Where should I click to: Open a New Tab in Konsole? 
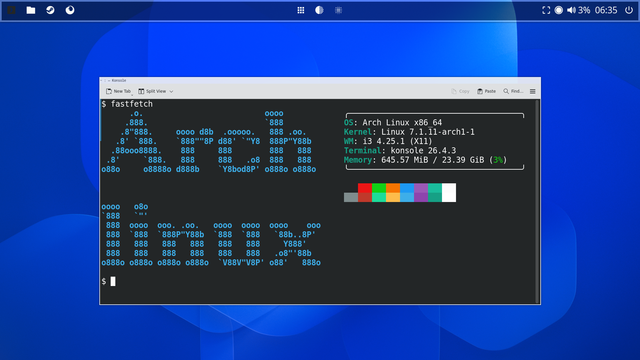(118, 91)
